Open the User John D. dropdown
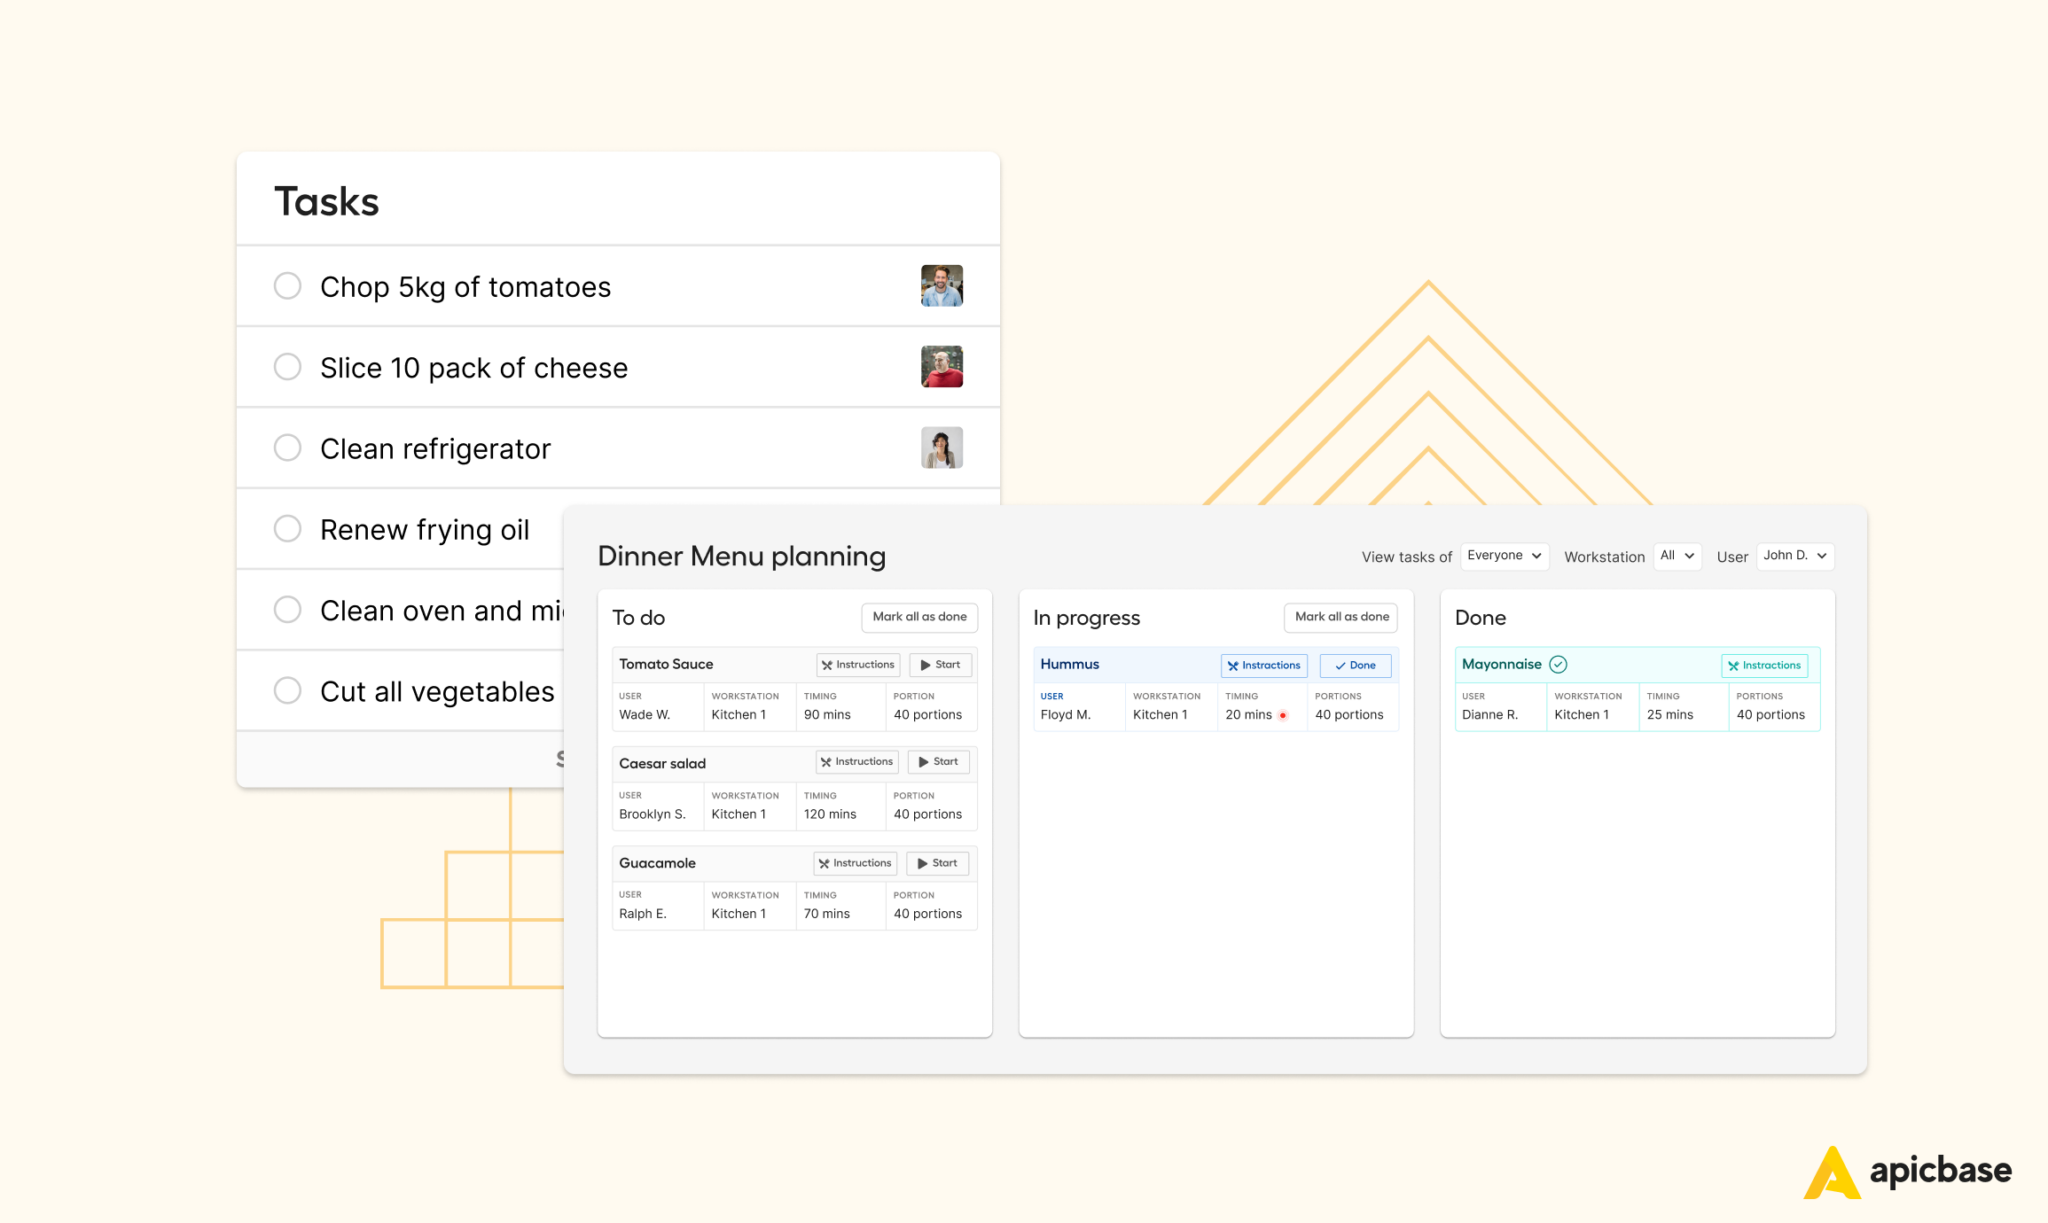Image resolution: width=2048 pixels, height=1223 pixels. 1795,556
